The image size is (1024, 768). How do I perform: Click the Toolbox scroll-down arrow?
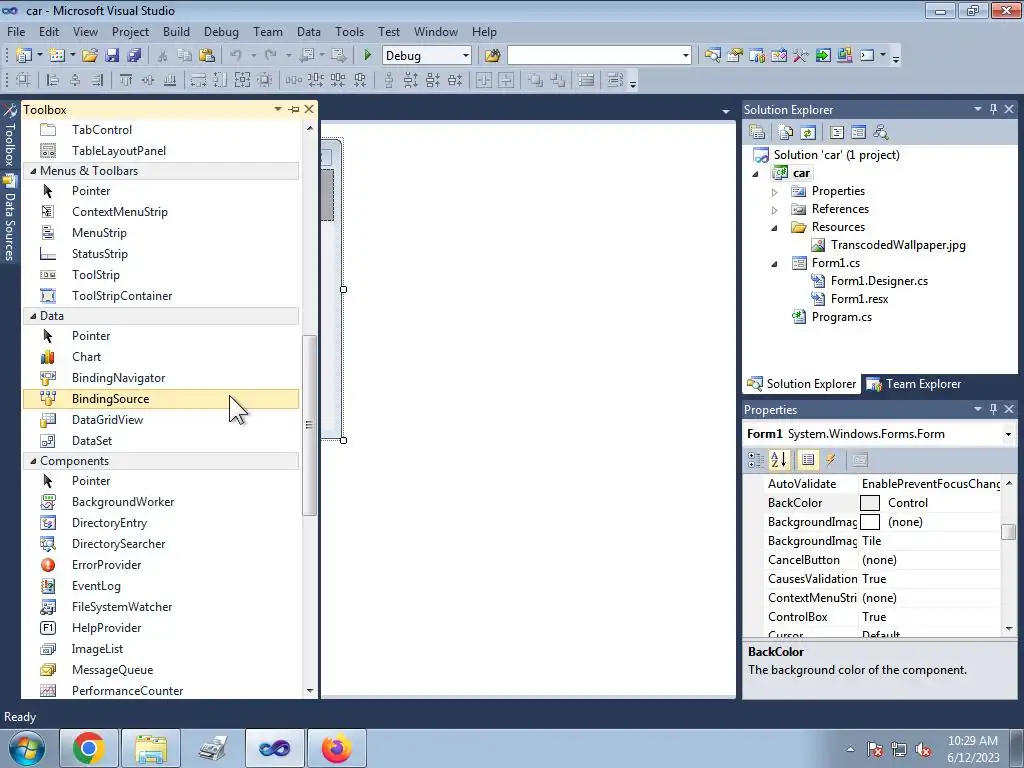pos(310,691)
